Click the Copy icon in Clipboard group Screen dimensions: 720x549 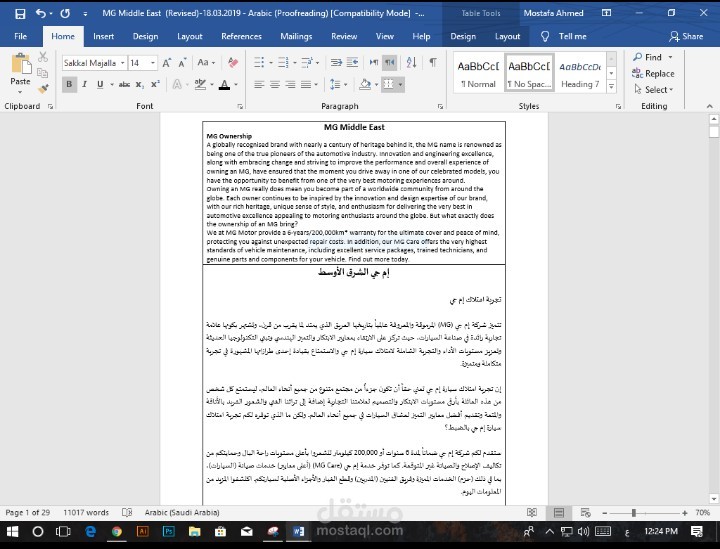pyautogui.click(x=43, y=73)
